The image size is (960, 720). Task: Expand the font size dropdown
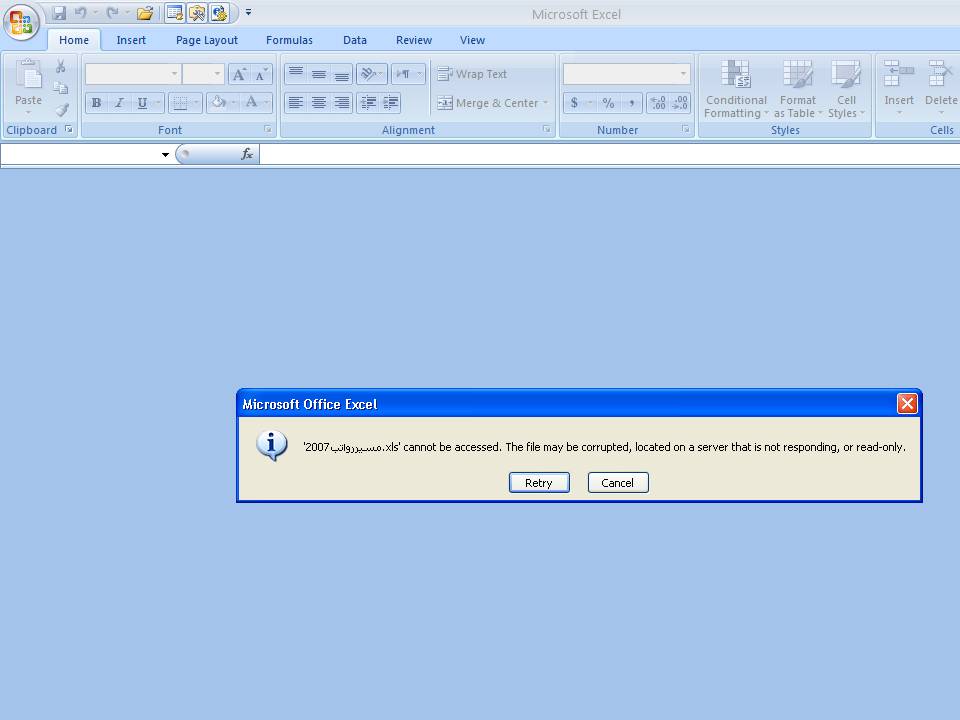click(x=217, y=74)
